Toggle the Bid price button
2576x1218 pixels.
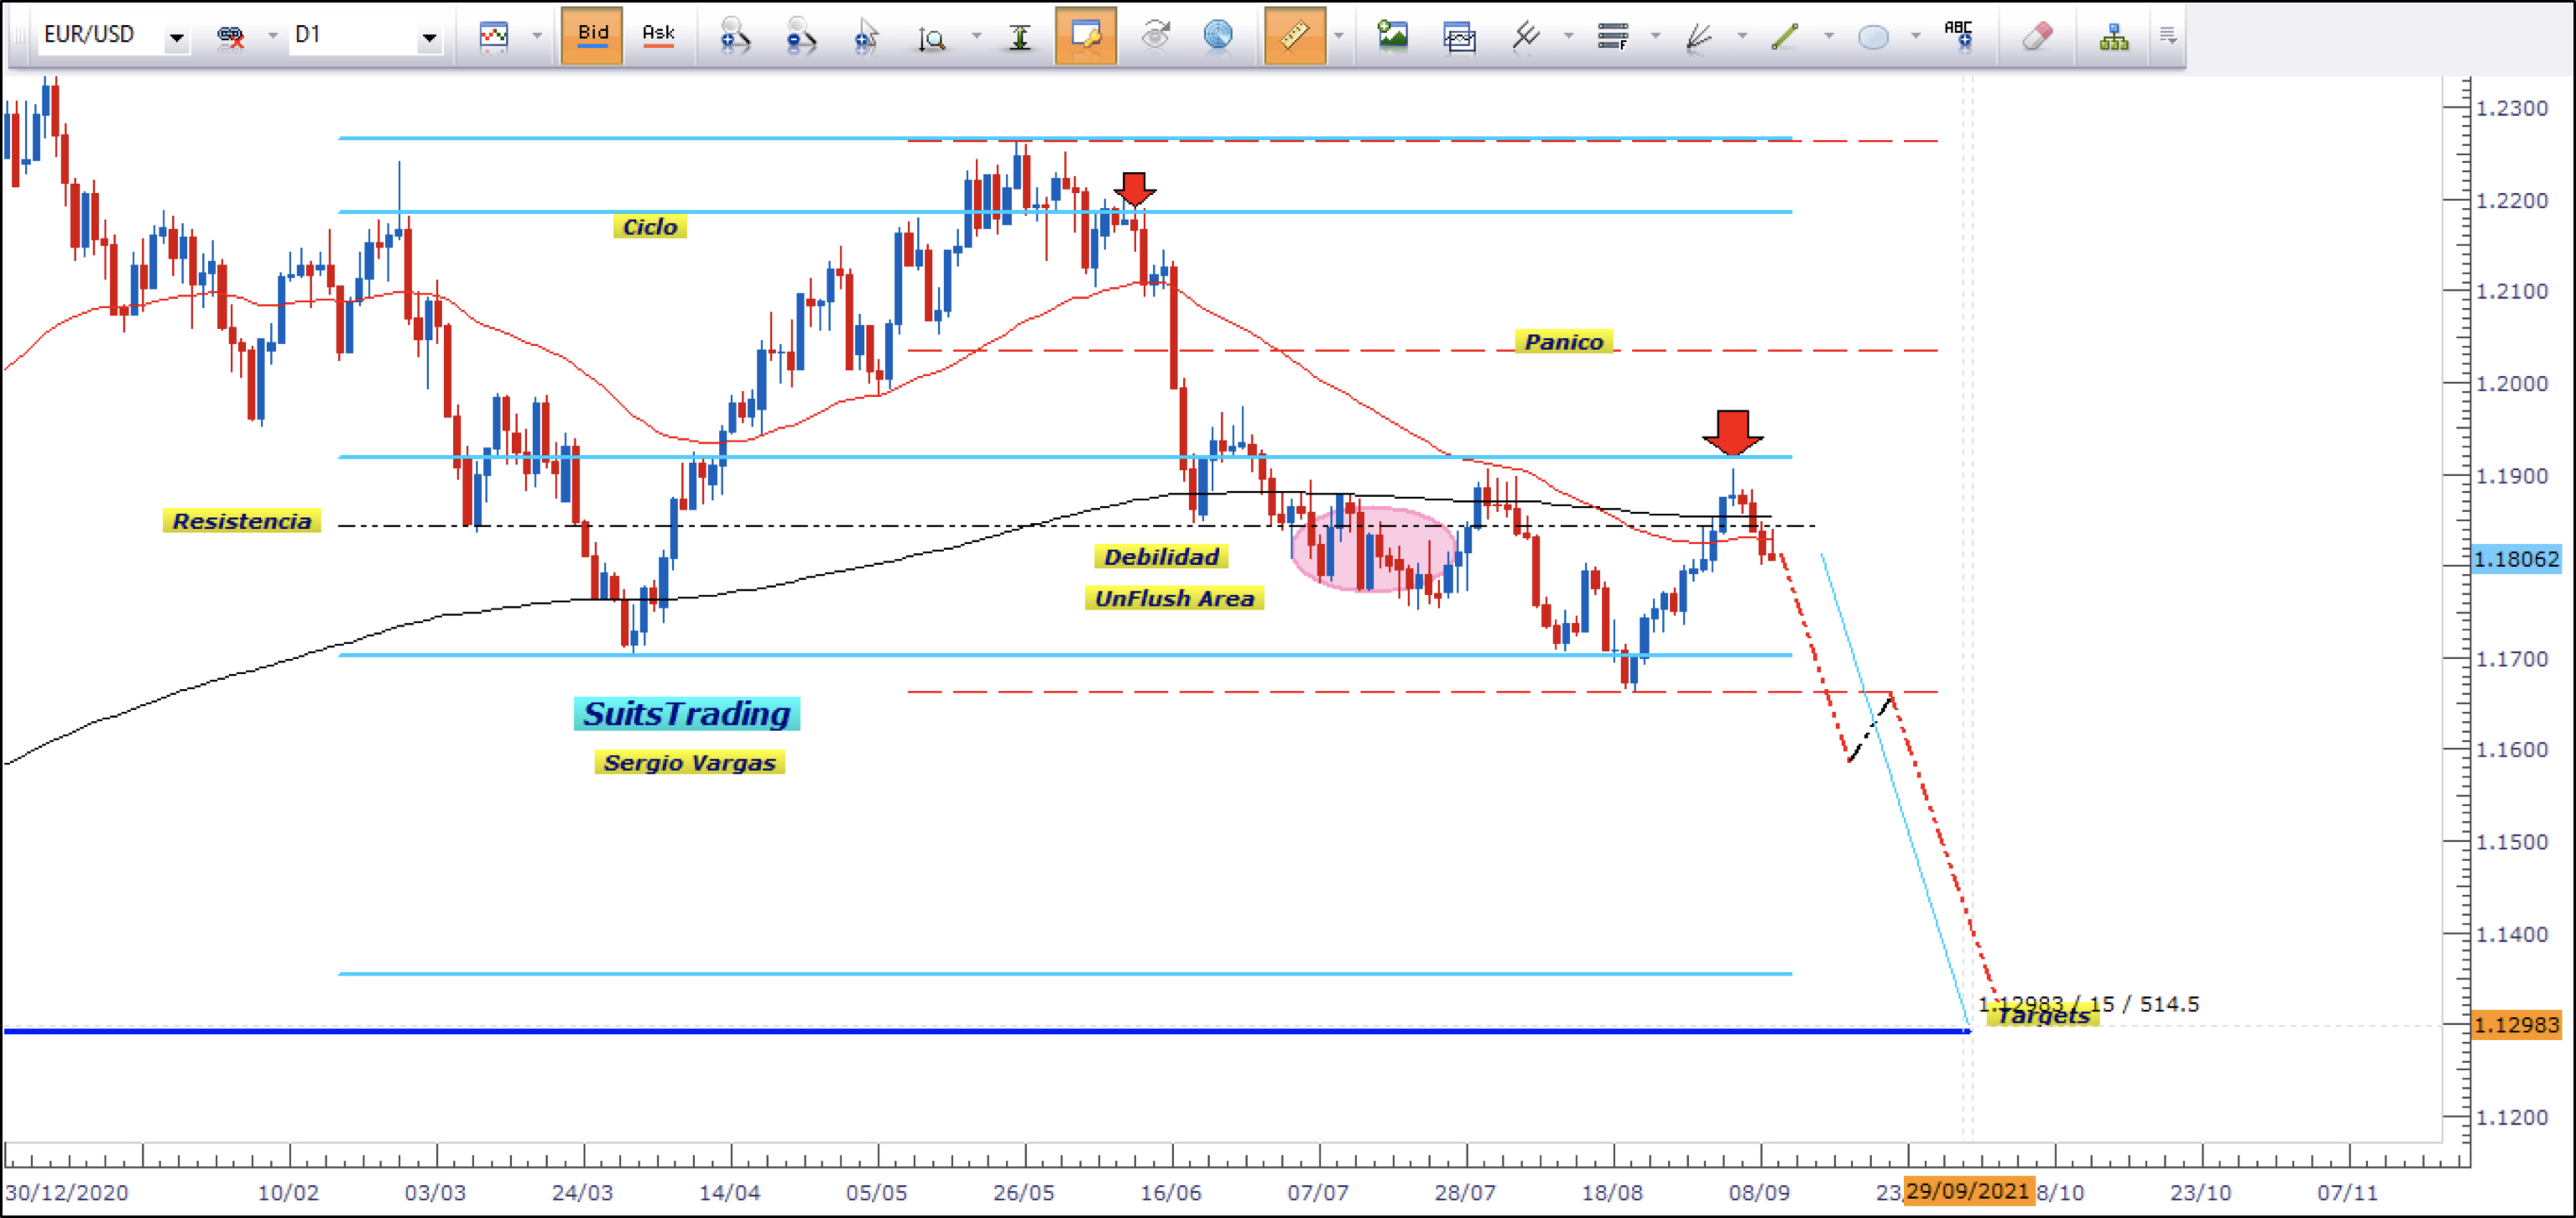(592, 36)
